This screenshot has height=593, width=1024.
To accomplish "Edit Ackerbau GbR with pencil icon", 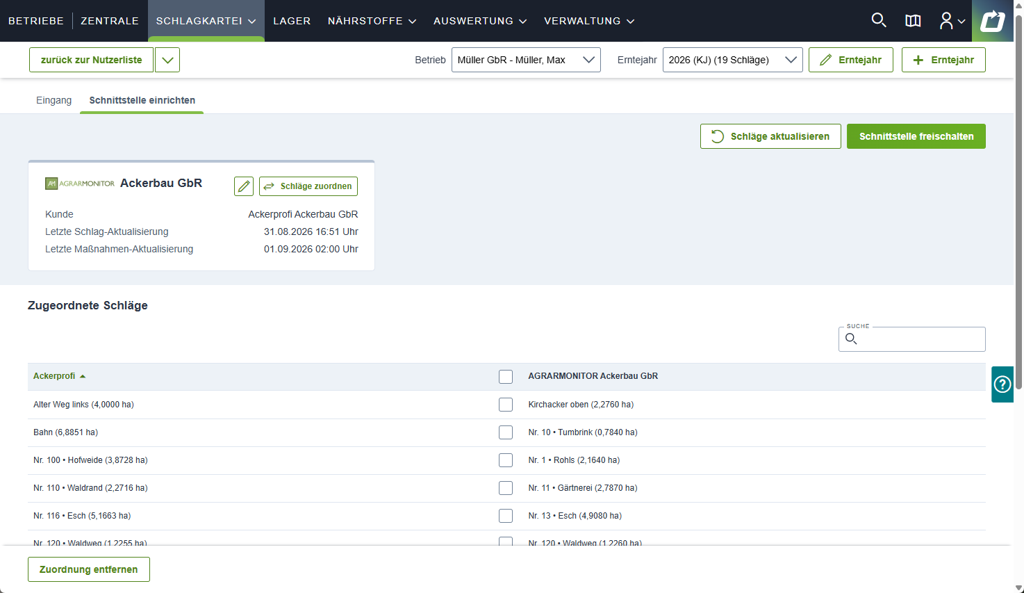I will (x=244, y=186).
